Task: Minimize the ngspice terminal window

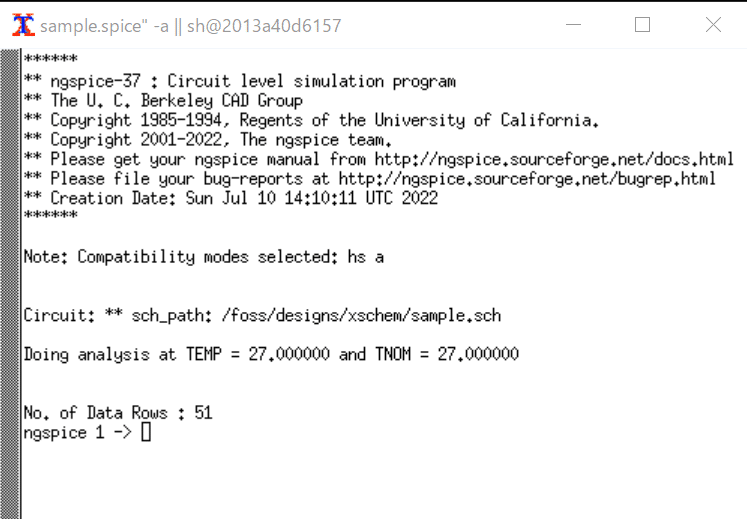Action: click(573, 25)
